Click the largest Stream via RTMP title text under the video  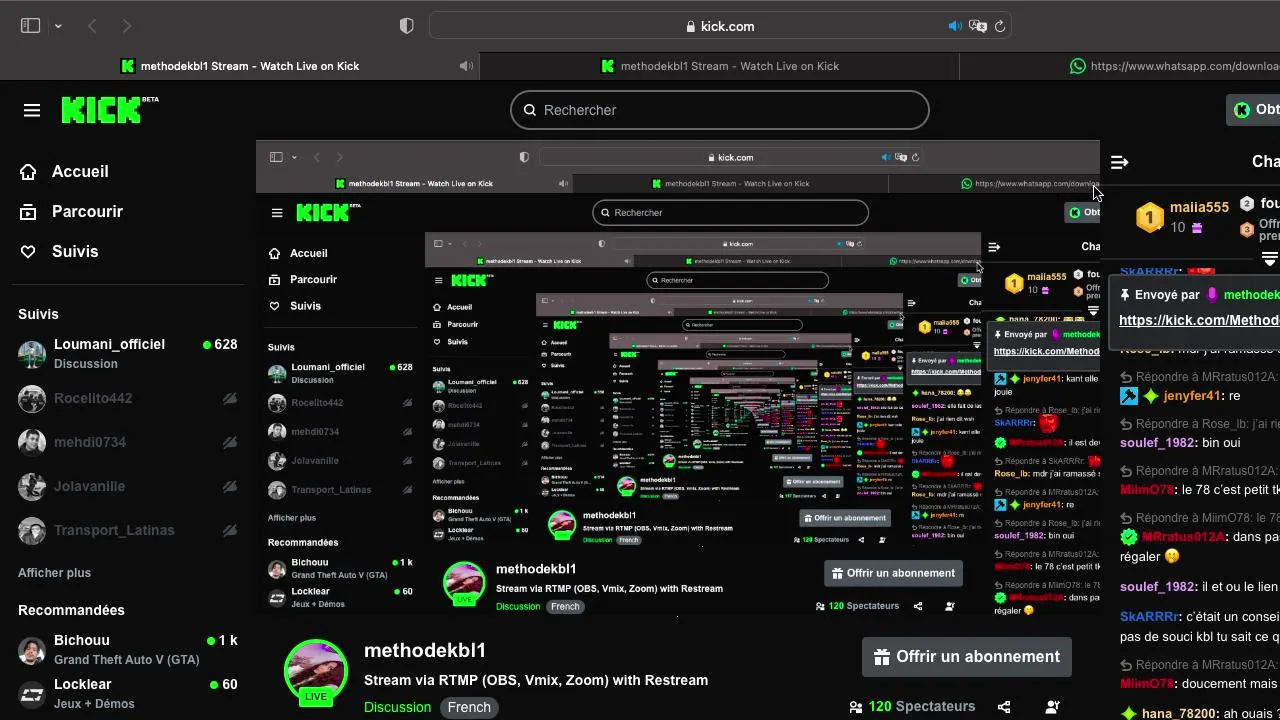[x=536, y=680]
